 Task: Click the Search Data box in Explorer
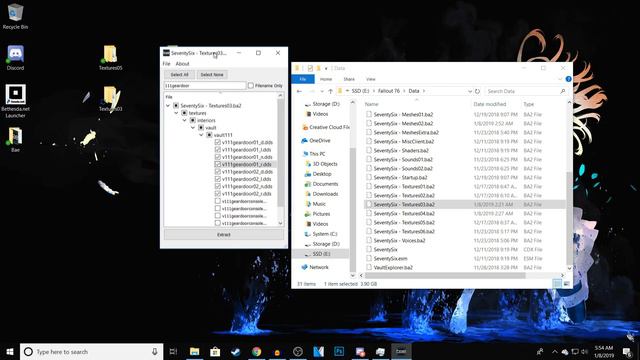tap(525, 91)
